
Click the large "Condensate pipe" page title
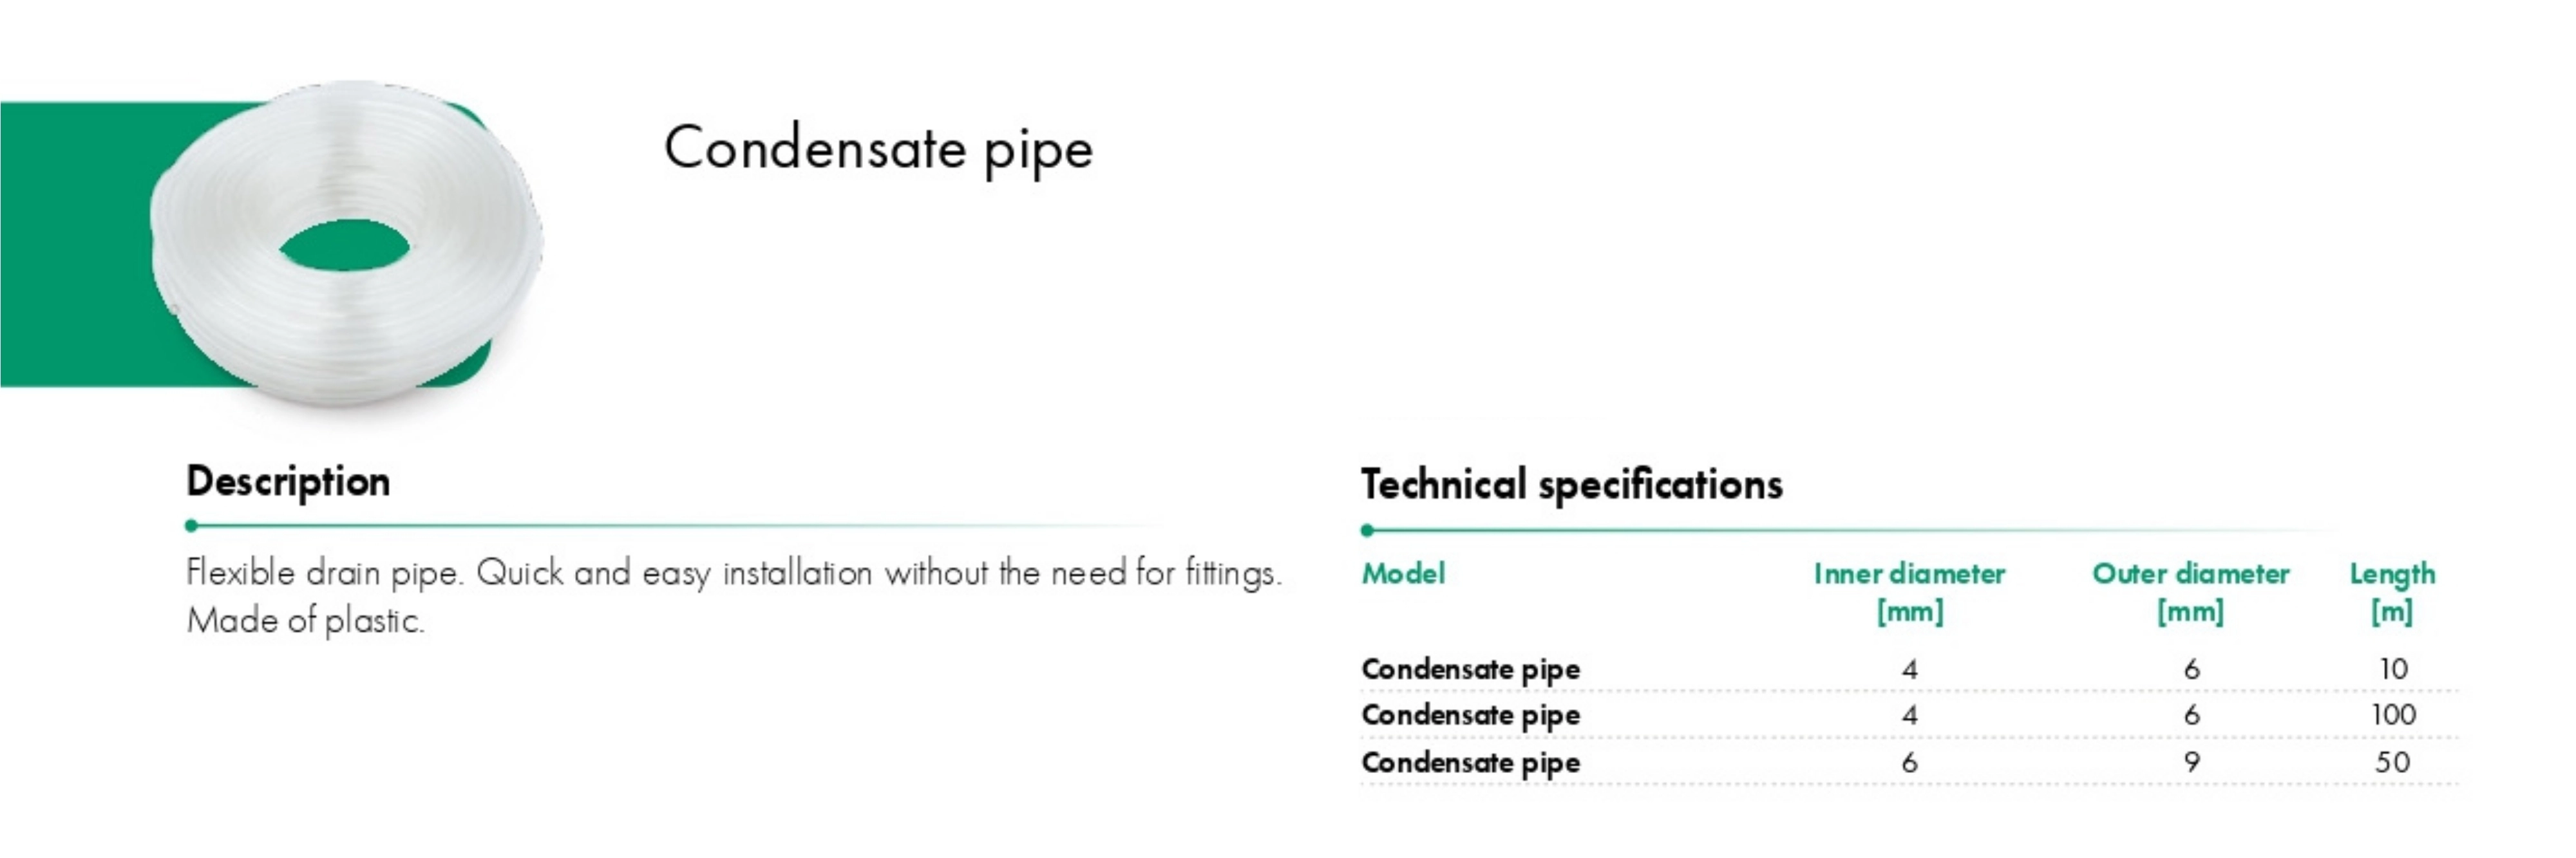[878, 150]
